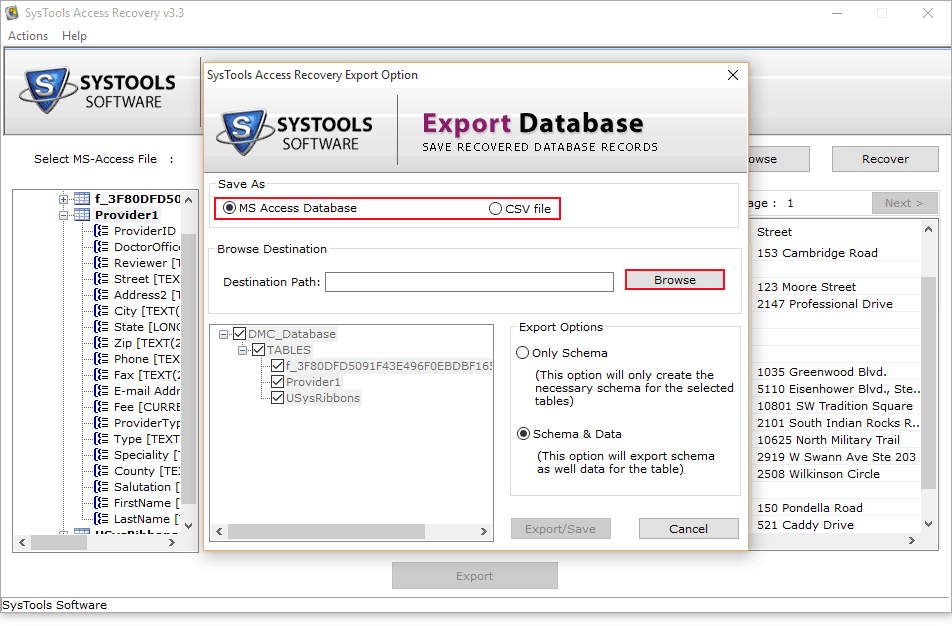Click the ProviderID field icon
This screenshot has height=626, width=952.
pyautogui.click(x=101, y=231)
